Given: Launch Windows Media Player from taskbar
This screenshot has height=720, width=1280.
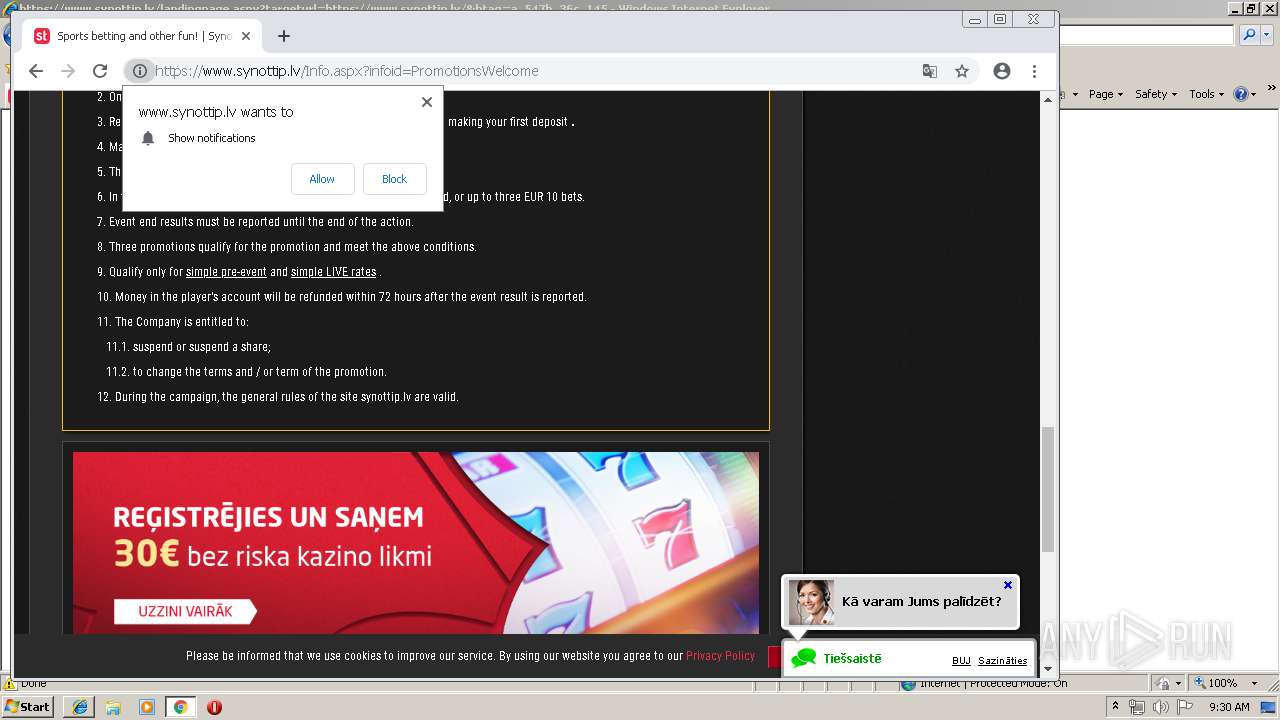Looking at the screenshot, I should pyautogui.click(x=147, y=707).
